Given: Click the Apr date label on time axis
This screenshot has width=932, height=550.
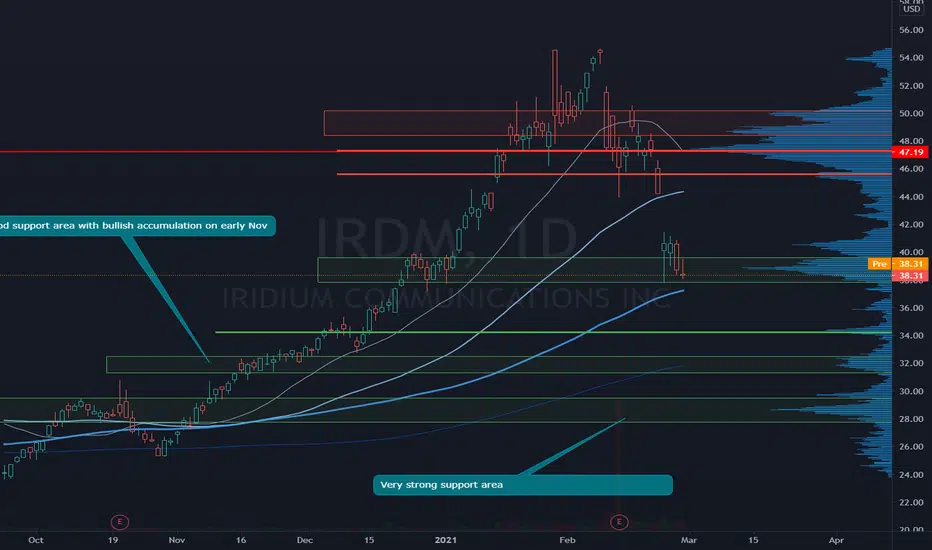Looking at the screenshot, I should 836,540.
